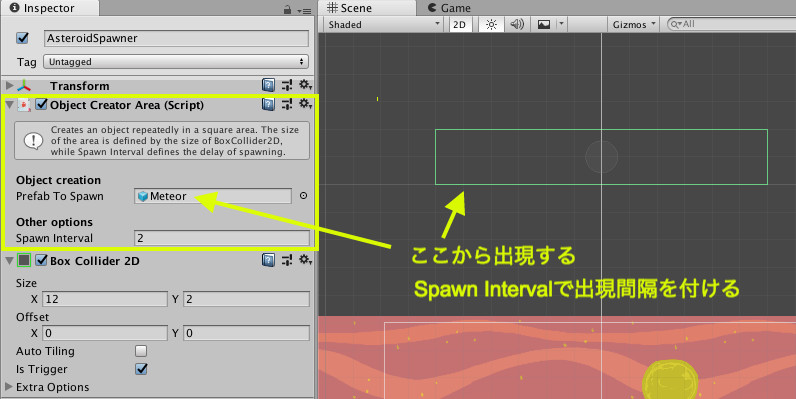Click the Inspector lock icon
The height and width of the screenshot is (399, 796).
coord(287,10)
